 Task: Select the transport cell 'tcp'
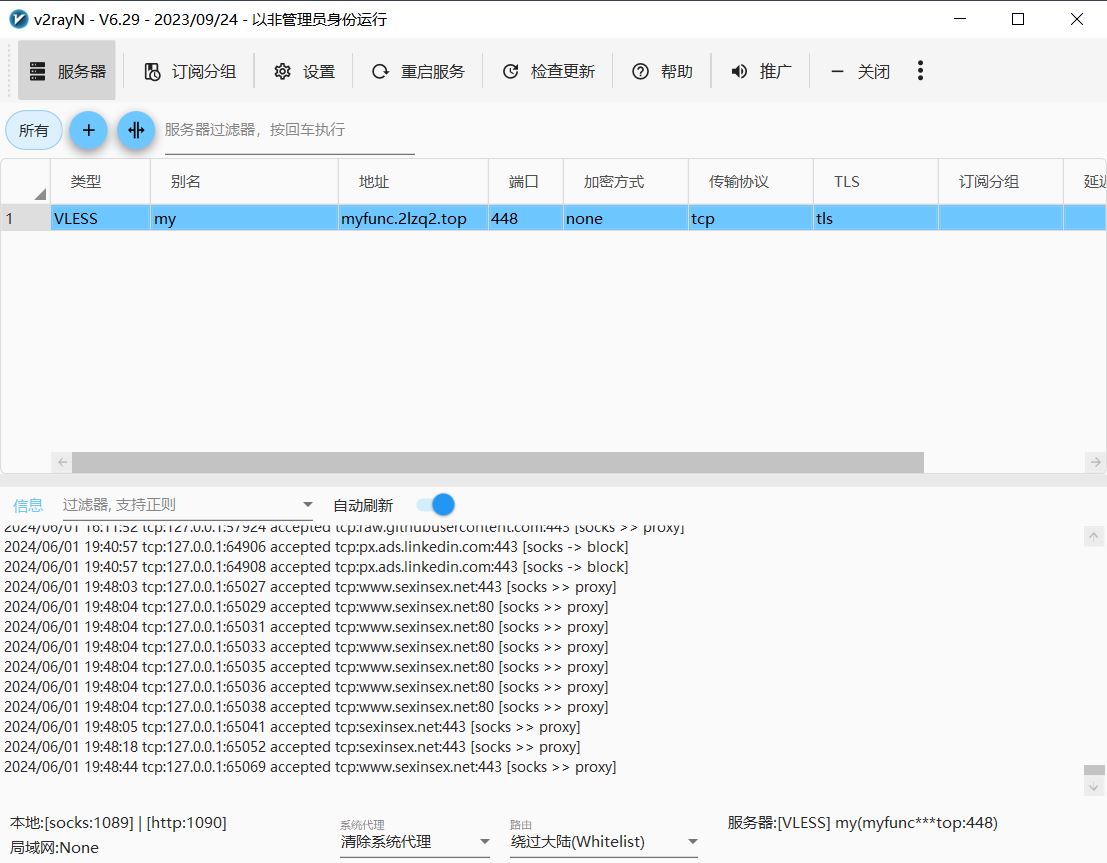(751, 218)
